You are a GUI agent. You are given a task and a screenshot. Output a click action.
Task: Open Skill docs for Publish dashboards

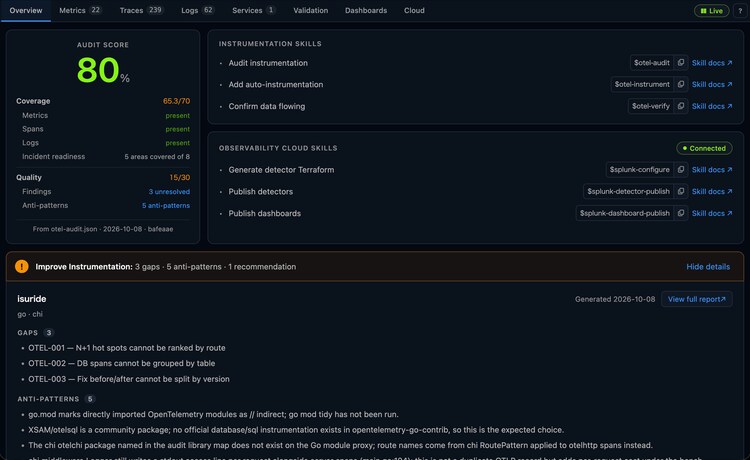click(x=712, y=213)
